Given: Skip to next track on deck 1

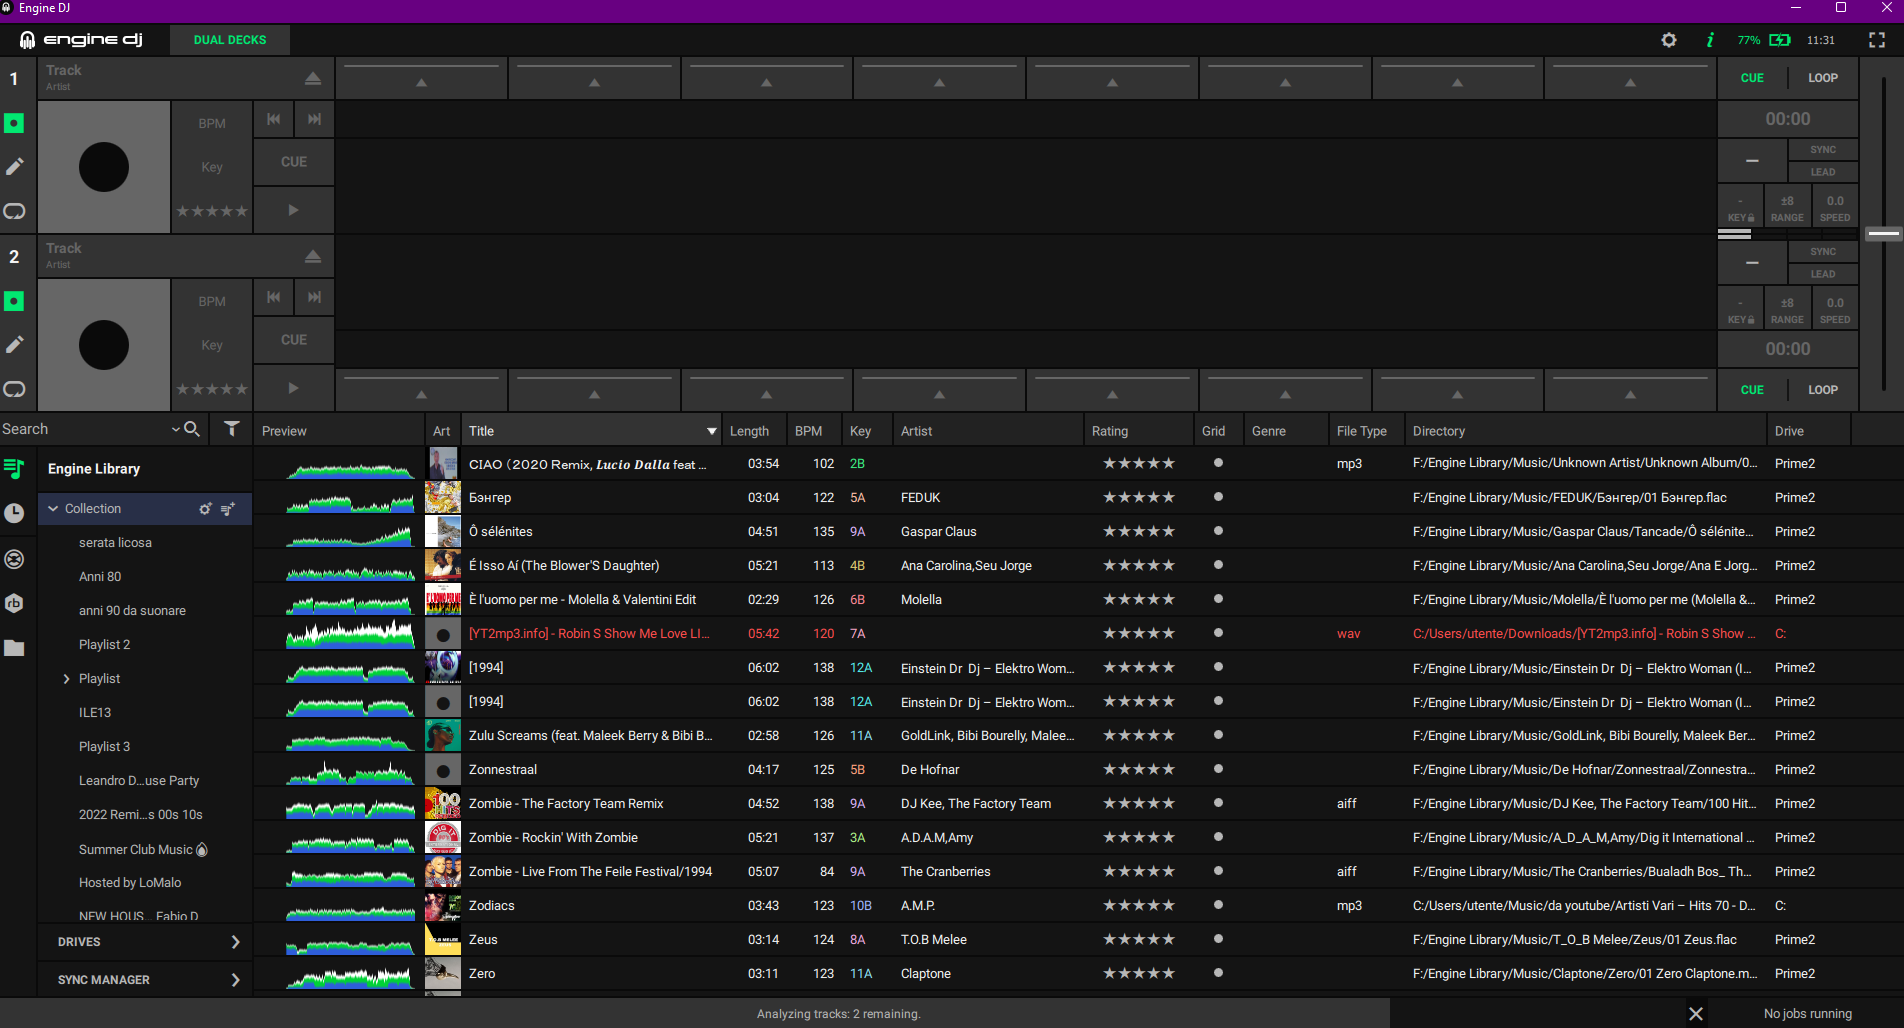Looking at the screenshot, I should click(x=314, y=119).
